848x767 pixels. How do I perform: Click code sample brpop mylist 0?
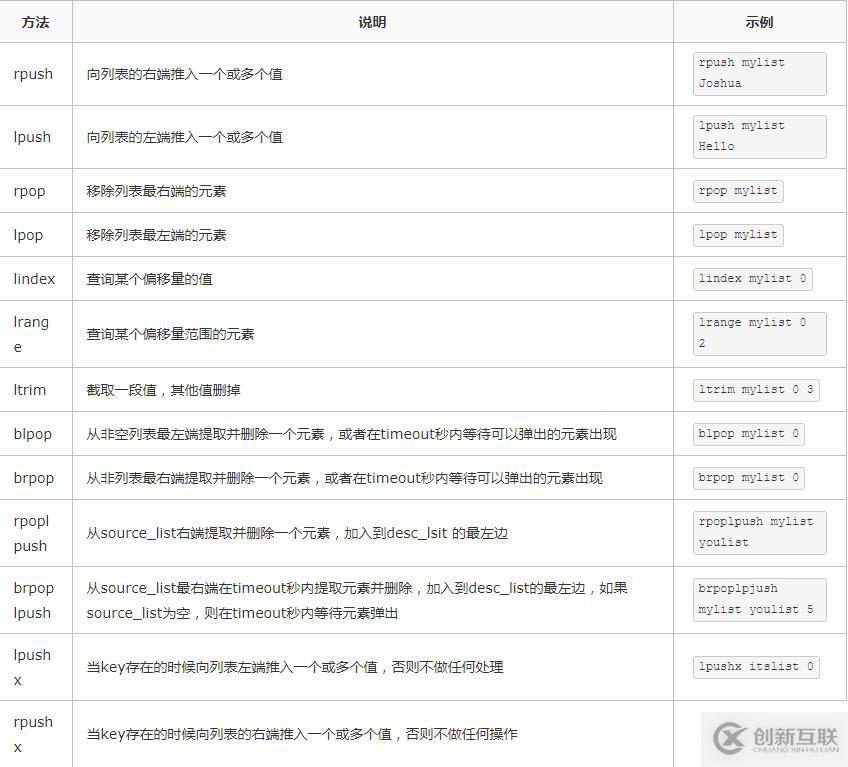point(748,478)
